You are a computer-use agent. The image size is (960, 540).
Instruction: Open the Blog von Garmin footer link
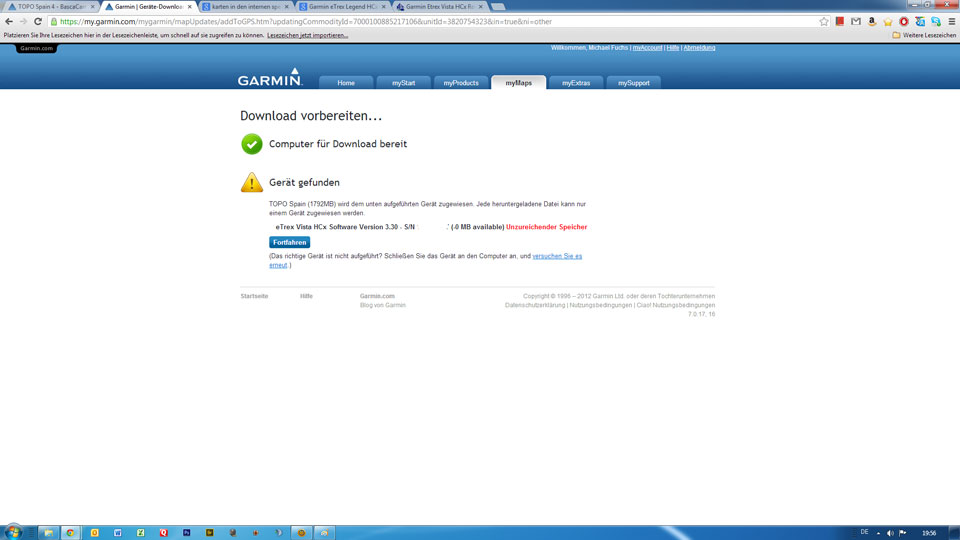[383, 306]
